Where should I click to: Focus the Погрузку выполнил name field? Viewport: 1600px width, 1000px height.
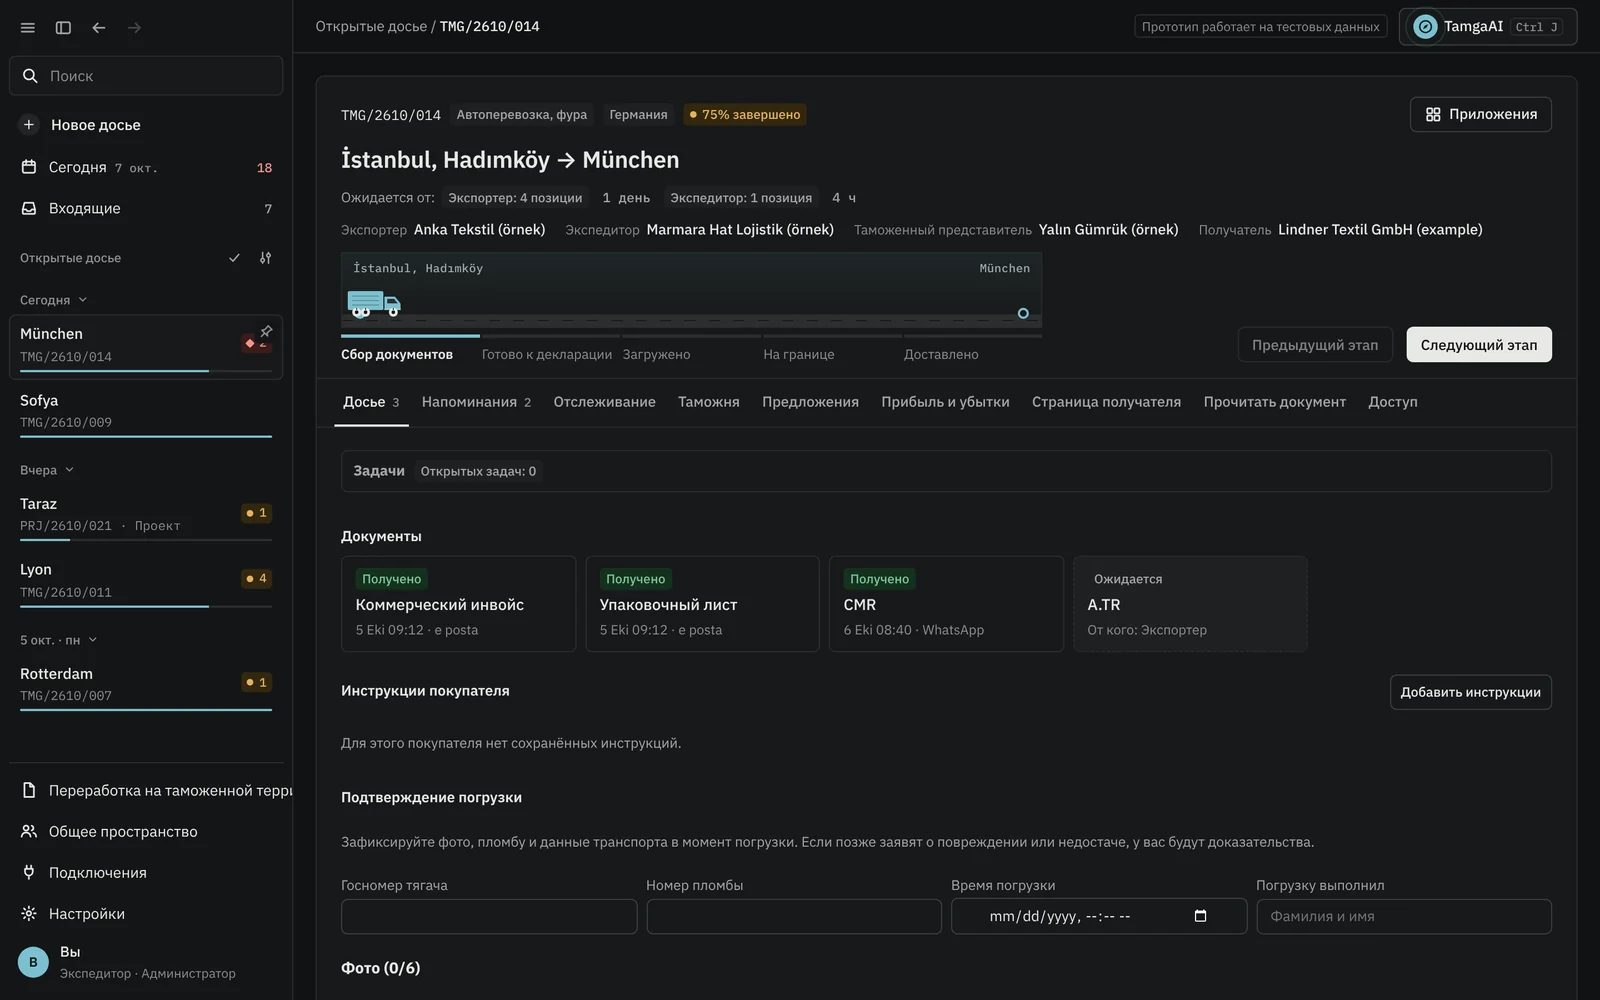1404,917
